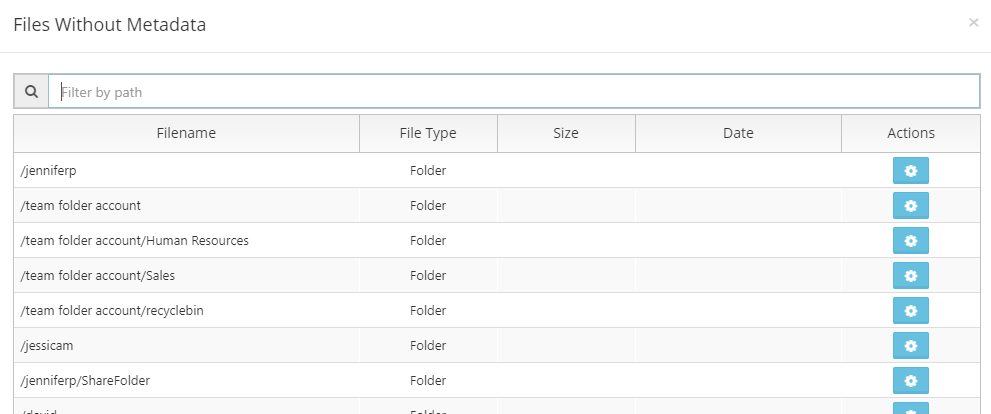Screen dimensions: 991x414
Task: Open actions gear for /team folder account
Action: point(910,206)
